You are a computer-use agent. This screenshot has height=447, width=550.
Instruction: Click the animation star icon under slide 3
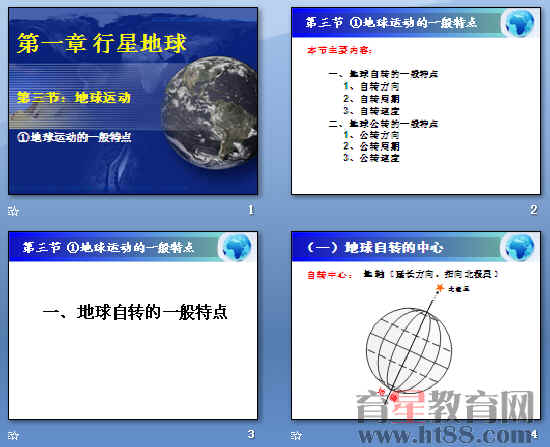13,435
